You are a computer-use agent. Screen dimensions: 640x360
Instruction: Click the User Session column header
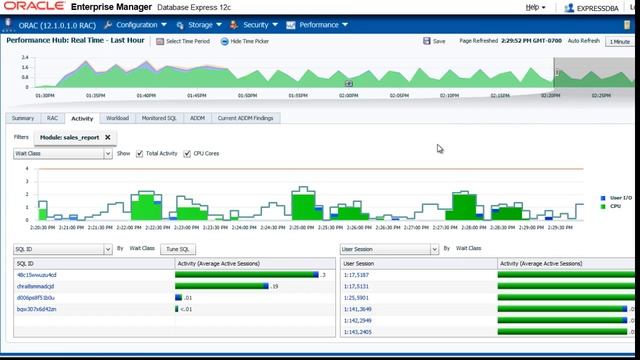419,264
